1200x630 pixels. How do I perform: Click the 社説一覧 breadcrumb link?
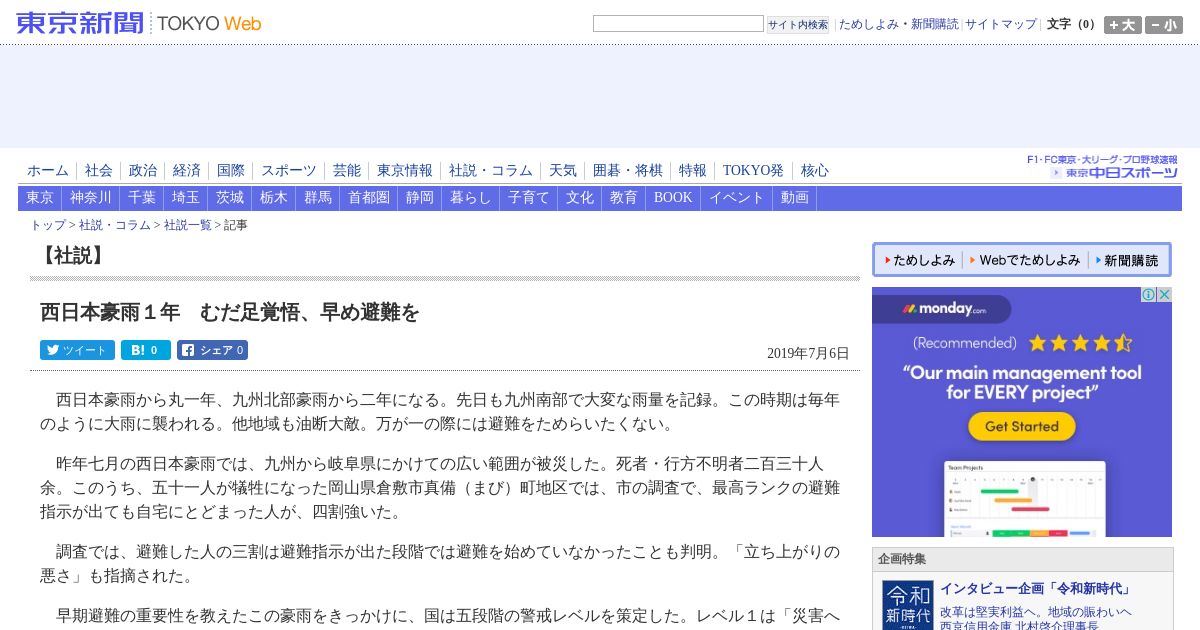188,225
